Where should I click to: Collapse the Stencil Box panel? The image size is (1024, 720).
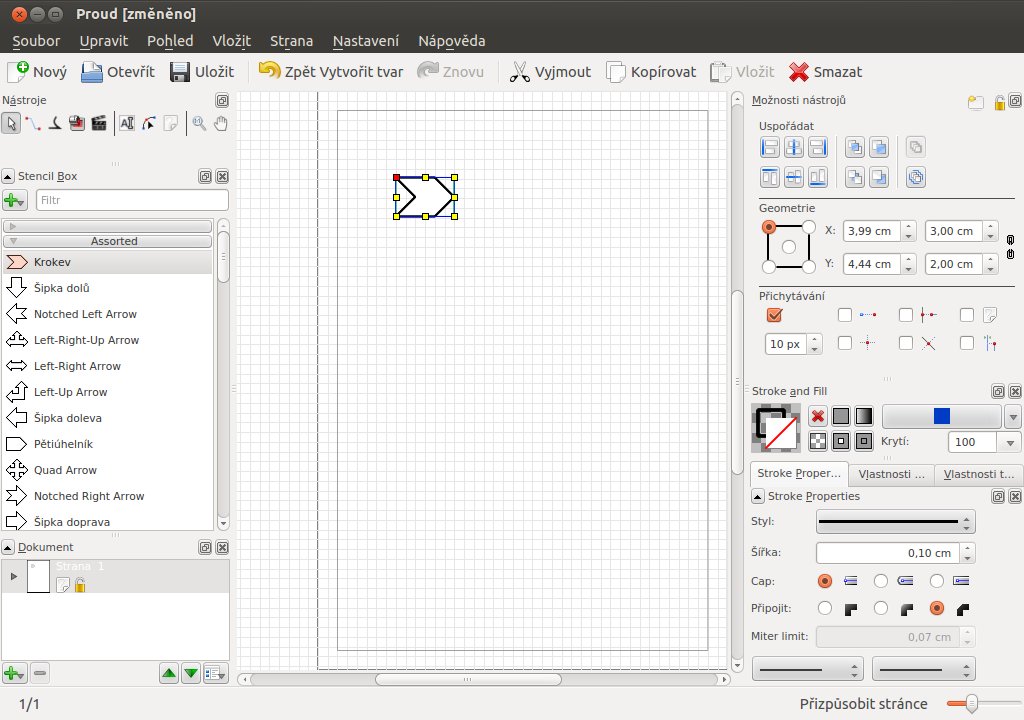[x=8, y=176]
